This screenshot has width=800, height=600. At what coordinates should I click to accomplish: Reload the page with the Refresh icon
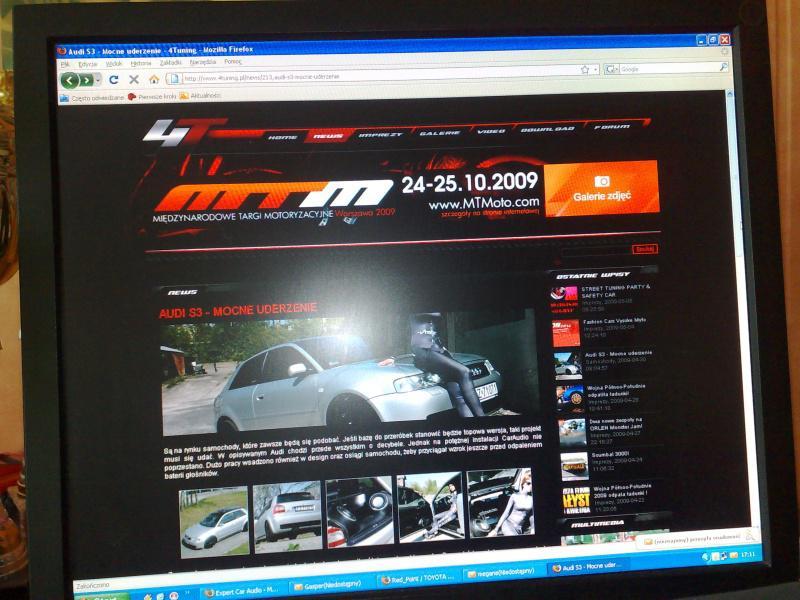tap(114, 80)
